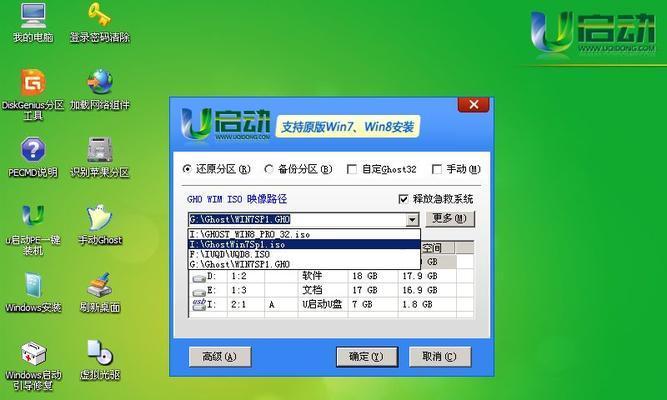The width and height of the screenshot is (667, 400).
Task: Confirm with 确定(Y) button
Action: pyautogui.click(x=367, y=357)
